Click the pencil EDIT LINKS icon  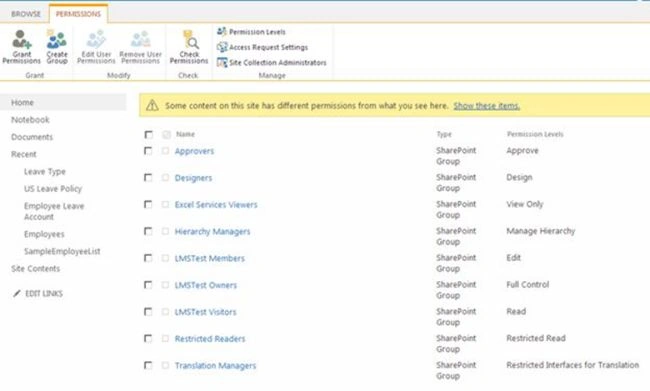click(17, 294)
